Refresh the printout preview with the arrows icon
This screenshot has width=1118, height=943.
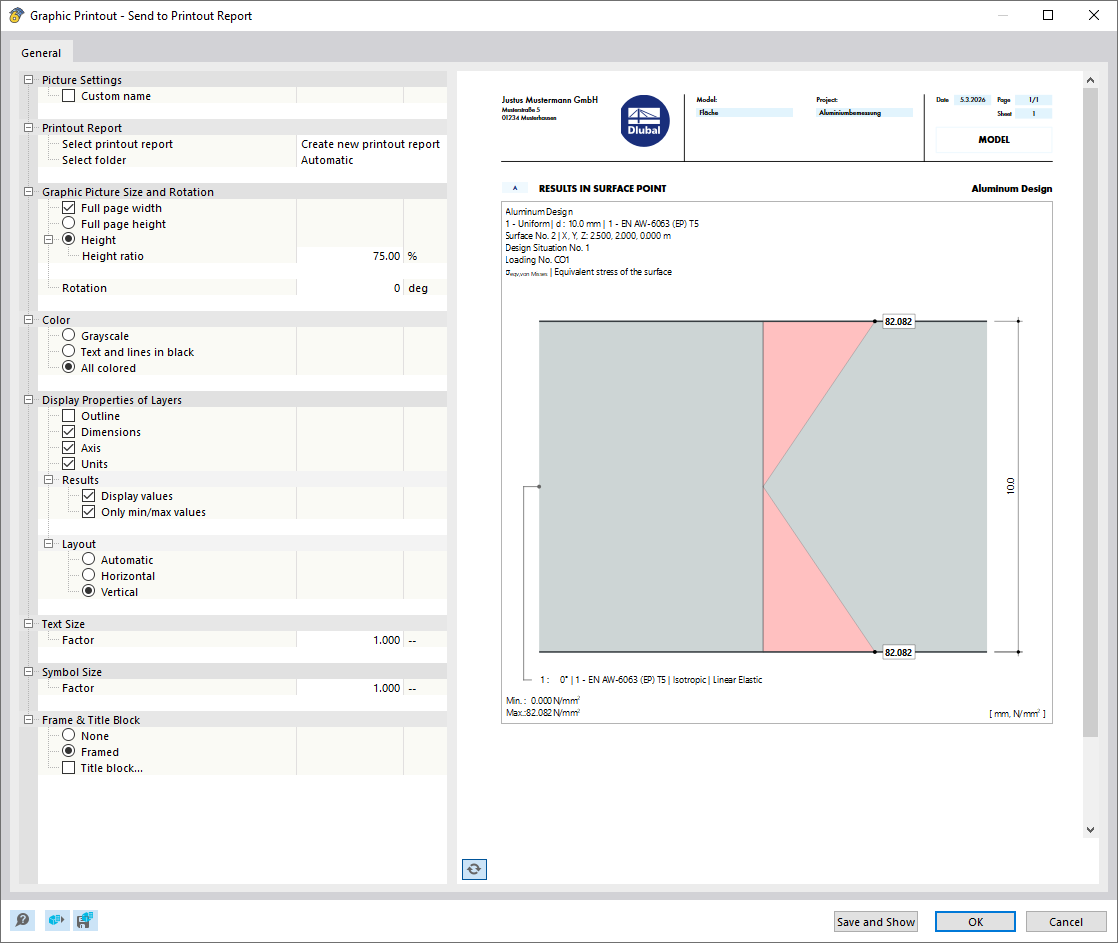point(473,869)
